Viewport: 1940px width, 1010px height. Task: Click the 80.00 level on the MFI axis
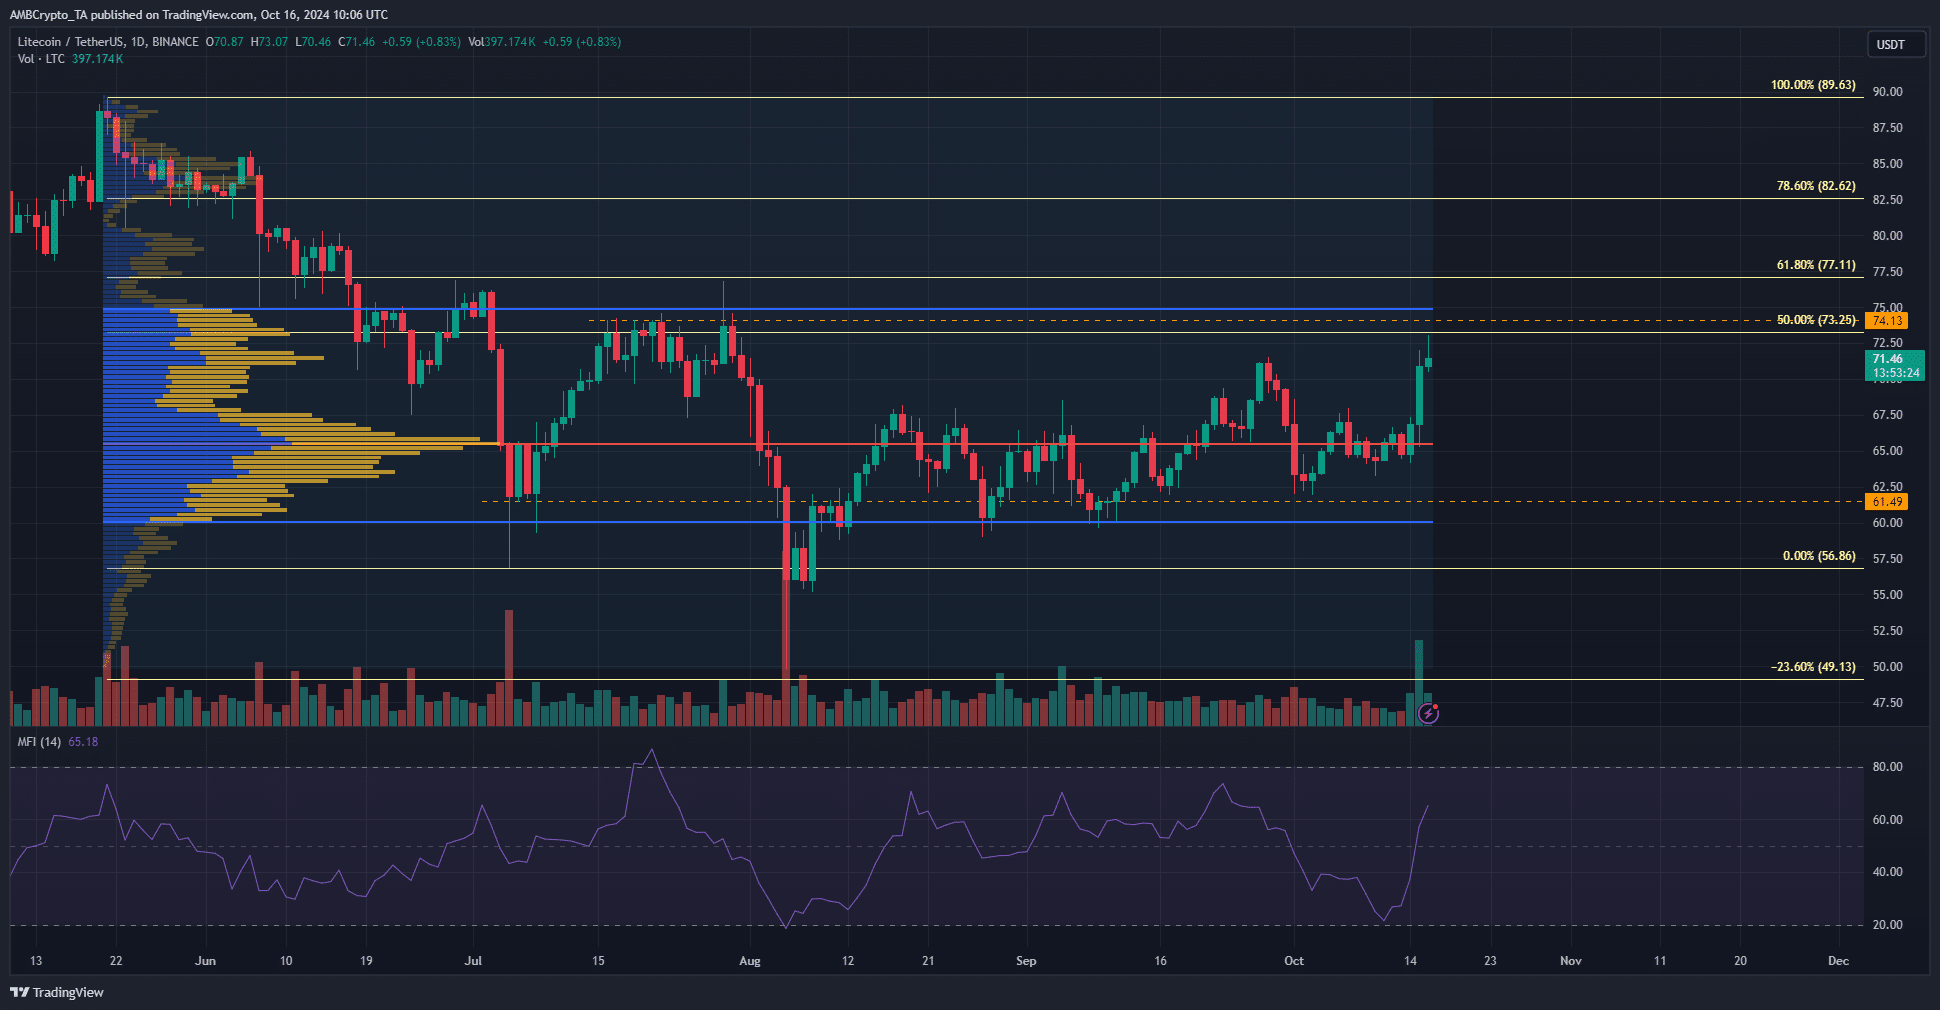tap(1888, 767)
